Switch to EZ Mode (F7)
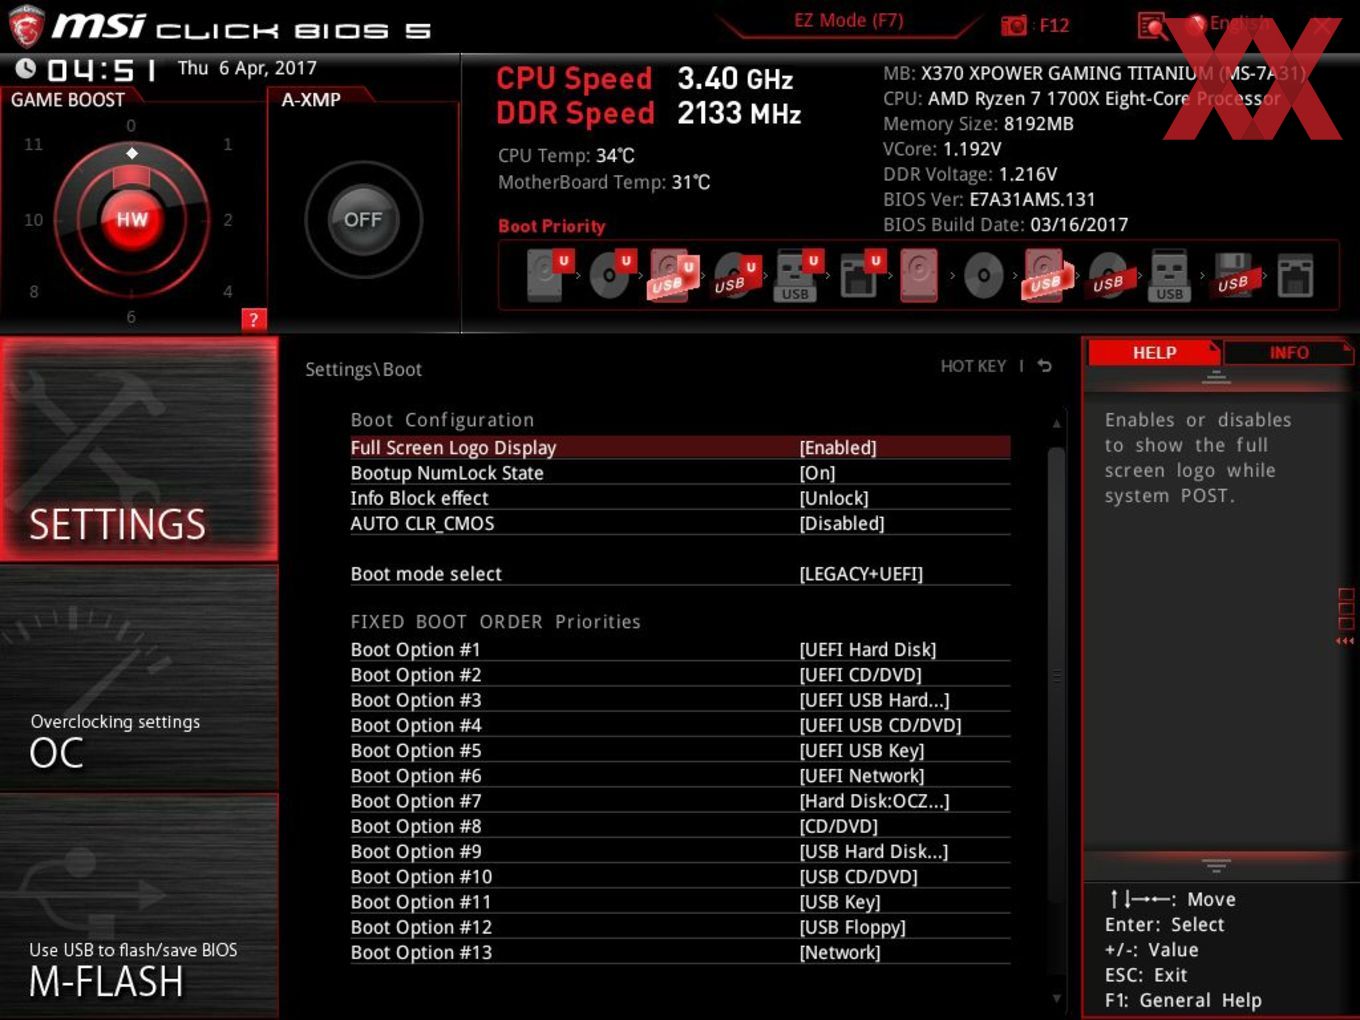 (848, 21)
